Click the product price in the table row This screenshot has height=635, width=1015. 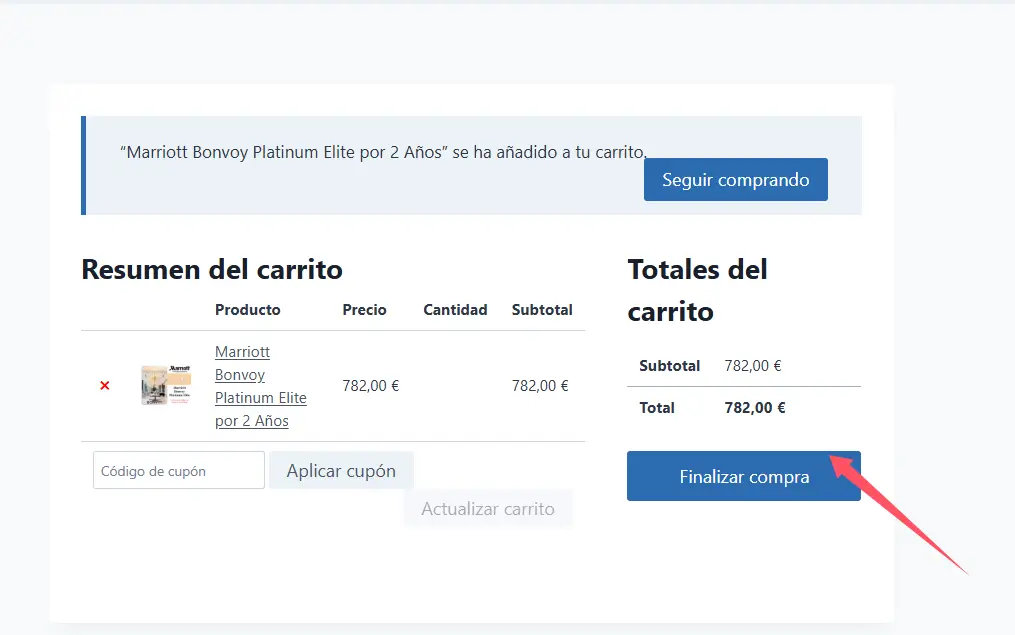[370, 385]
